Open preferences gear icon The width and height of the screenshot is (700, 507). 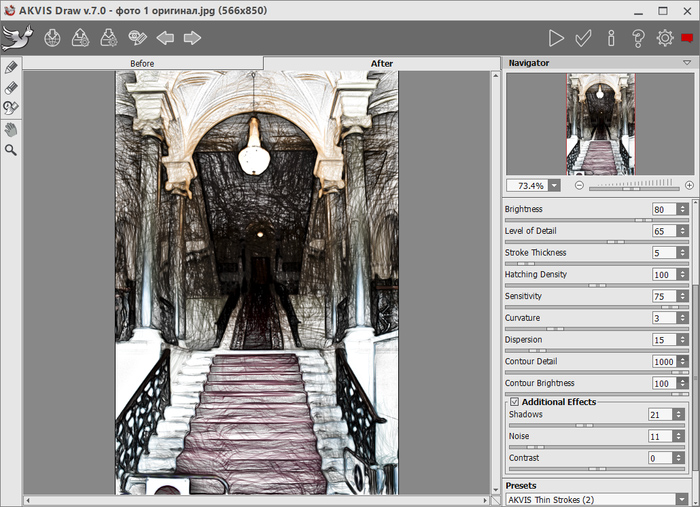(x=665, y=38)
